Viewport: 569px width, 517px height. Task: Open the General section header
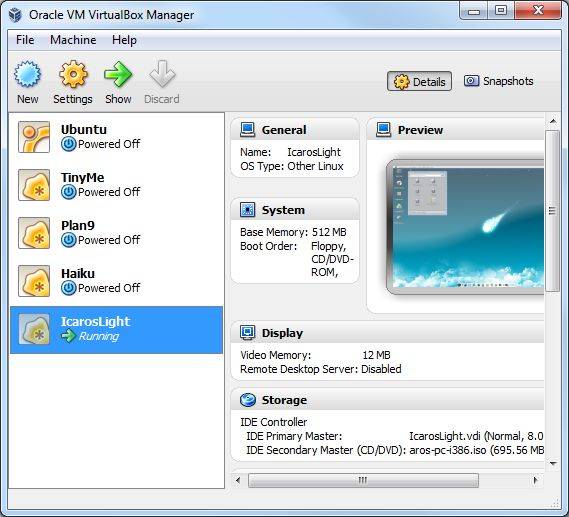pos(295,130)
